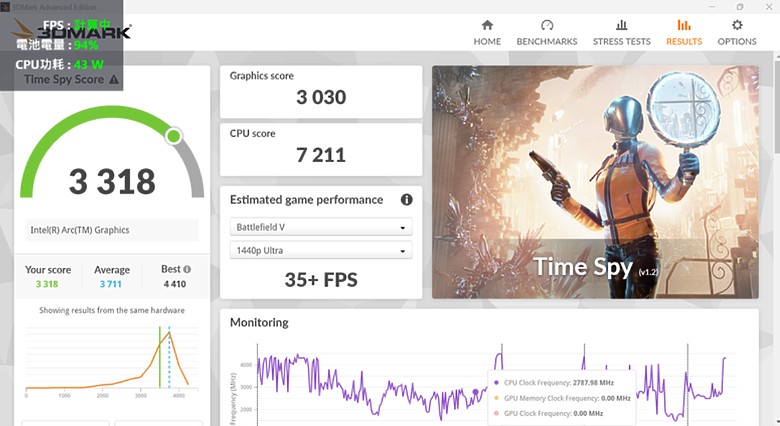Click the score distribution chart

click(x=112, y=361)
